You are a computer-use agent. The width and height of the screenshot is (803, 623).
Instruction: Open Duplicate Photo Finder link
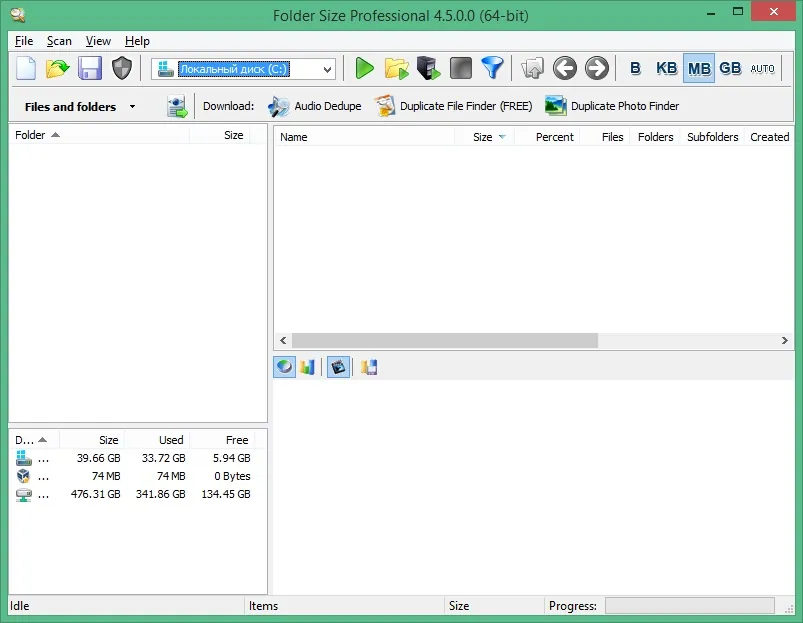(625, 106)
